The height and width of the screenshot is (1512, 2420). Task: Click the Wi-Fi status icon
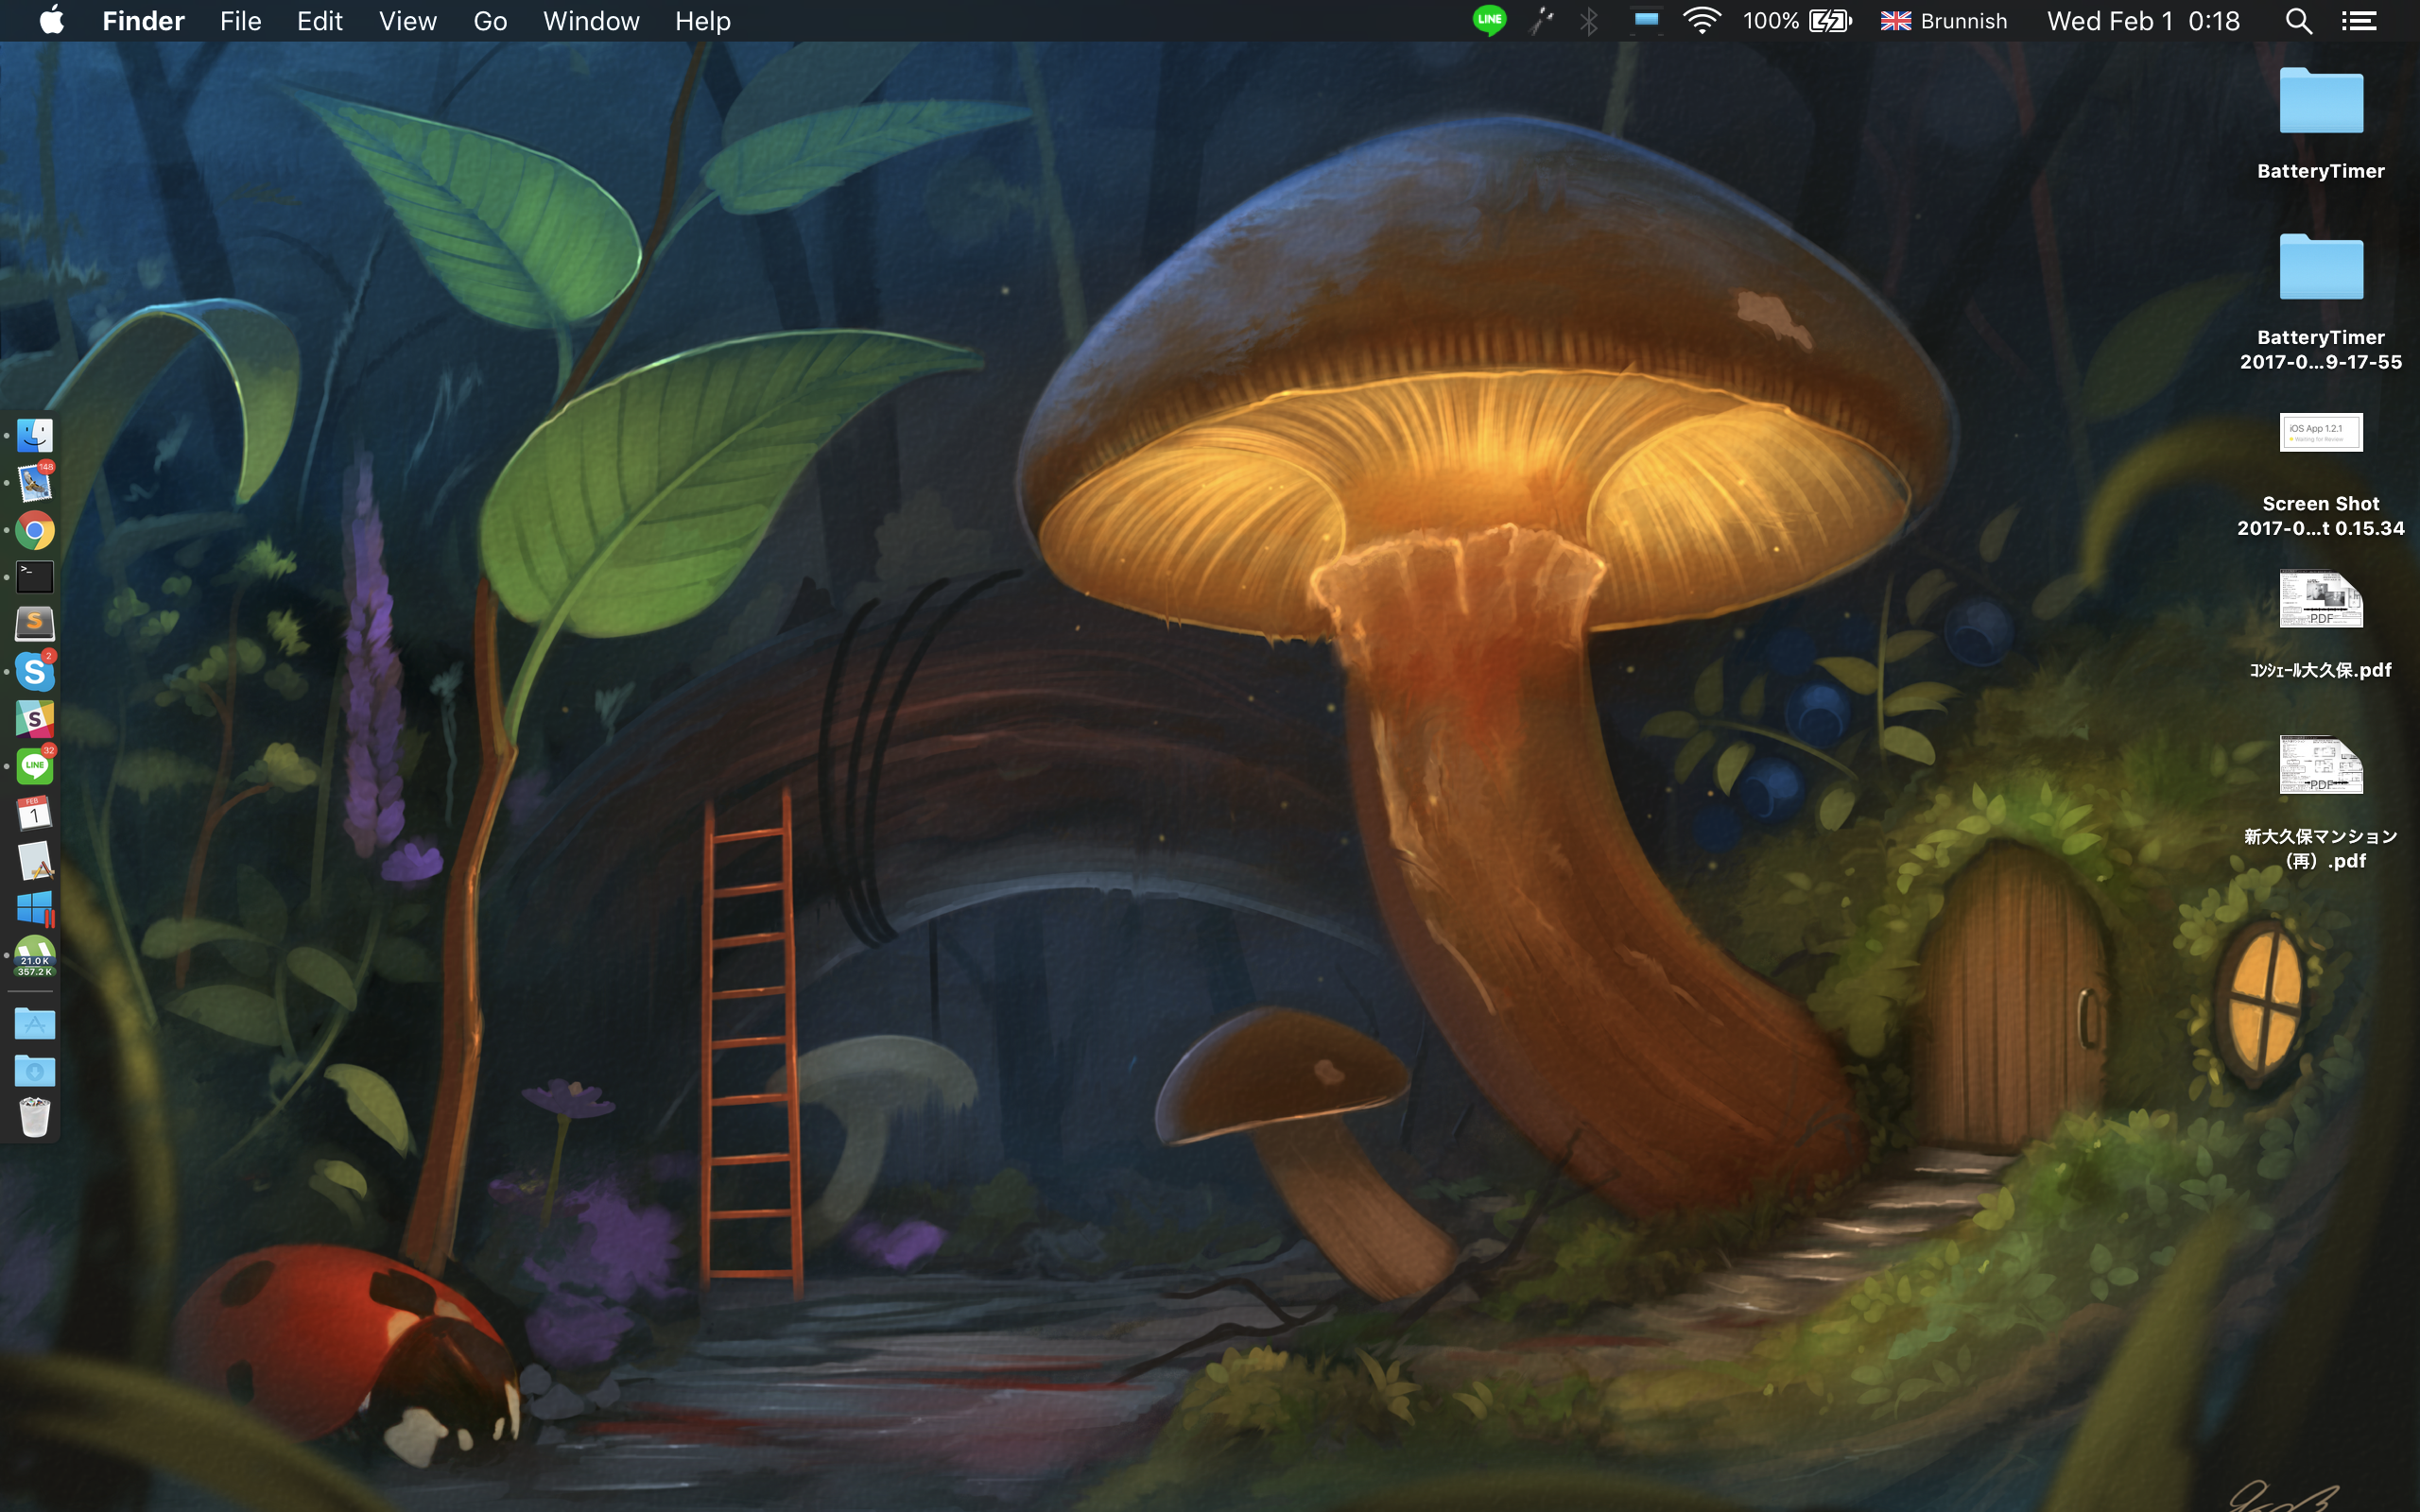coord(1701,21)
